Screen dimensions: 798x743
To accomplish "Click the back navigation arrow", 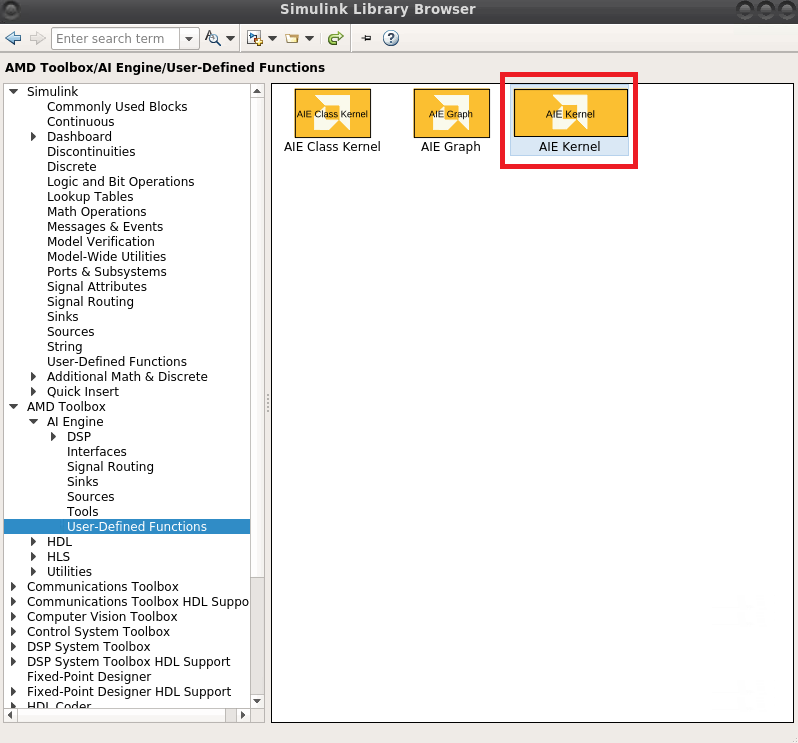I will [x=13, y=39].
